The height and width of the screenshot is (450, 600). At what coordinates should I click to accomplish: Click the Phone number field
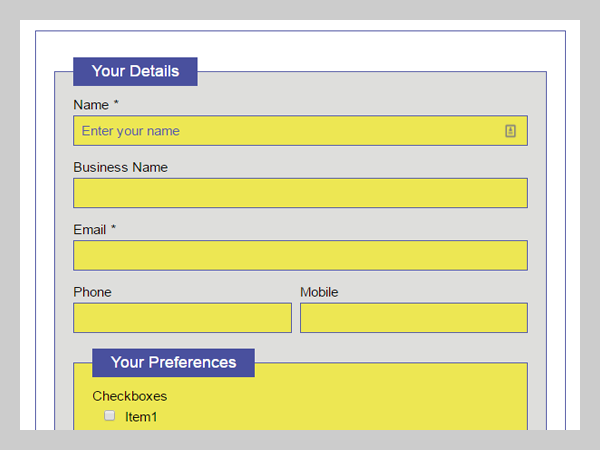click(x=182, y=318)
